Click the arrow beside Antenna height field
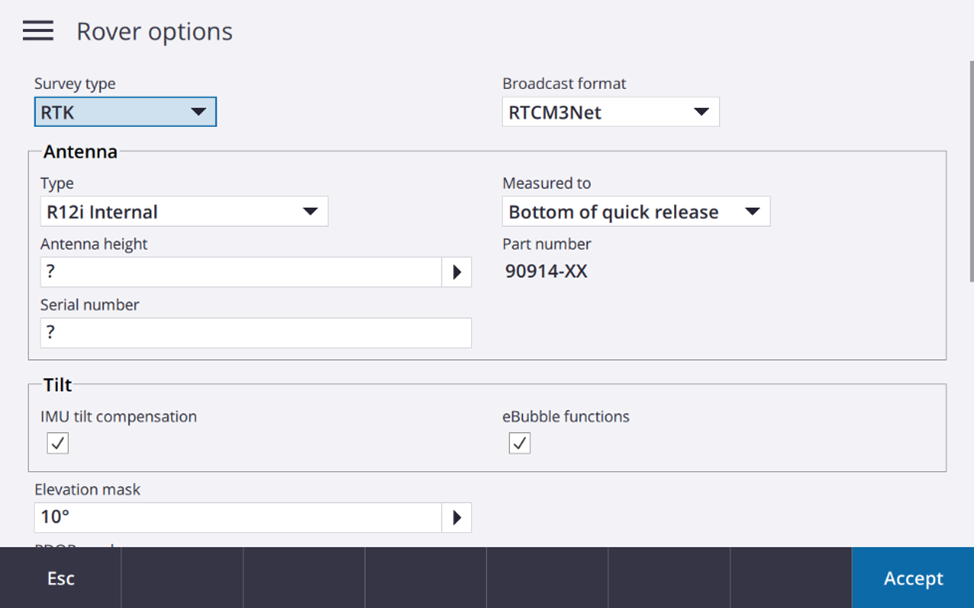This screenshot has height=608, width=974. click(457, 272)
